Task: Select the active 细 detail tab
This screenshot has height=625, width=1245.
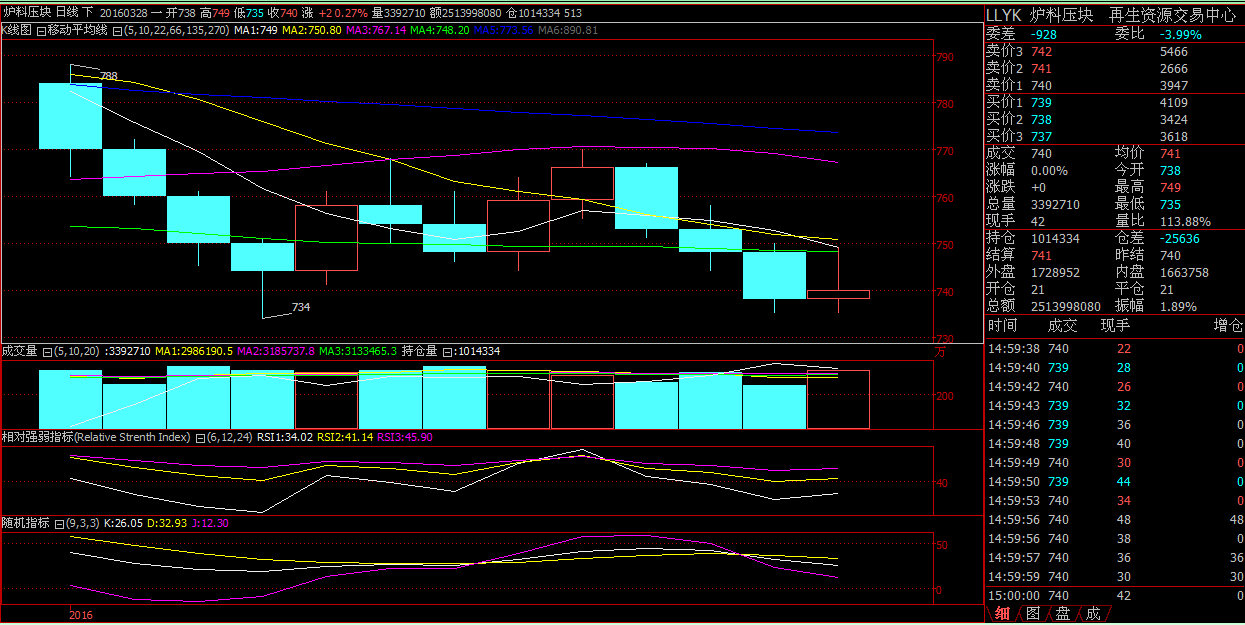Action: (x=1002, y=613)
